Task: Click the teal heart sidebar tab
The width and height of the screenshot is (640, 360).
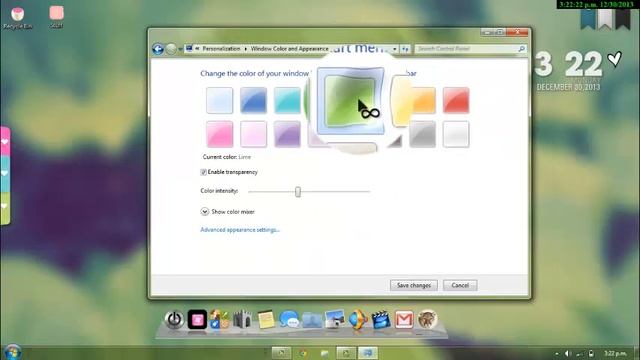Action: pyautogui.click(x=5, y=173)
